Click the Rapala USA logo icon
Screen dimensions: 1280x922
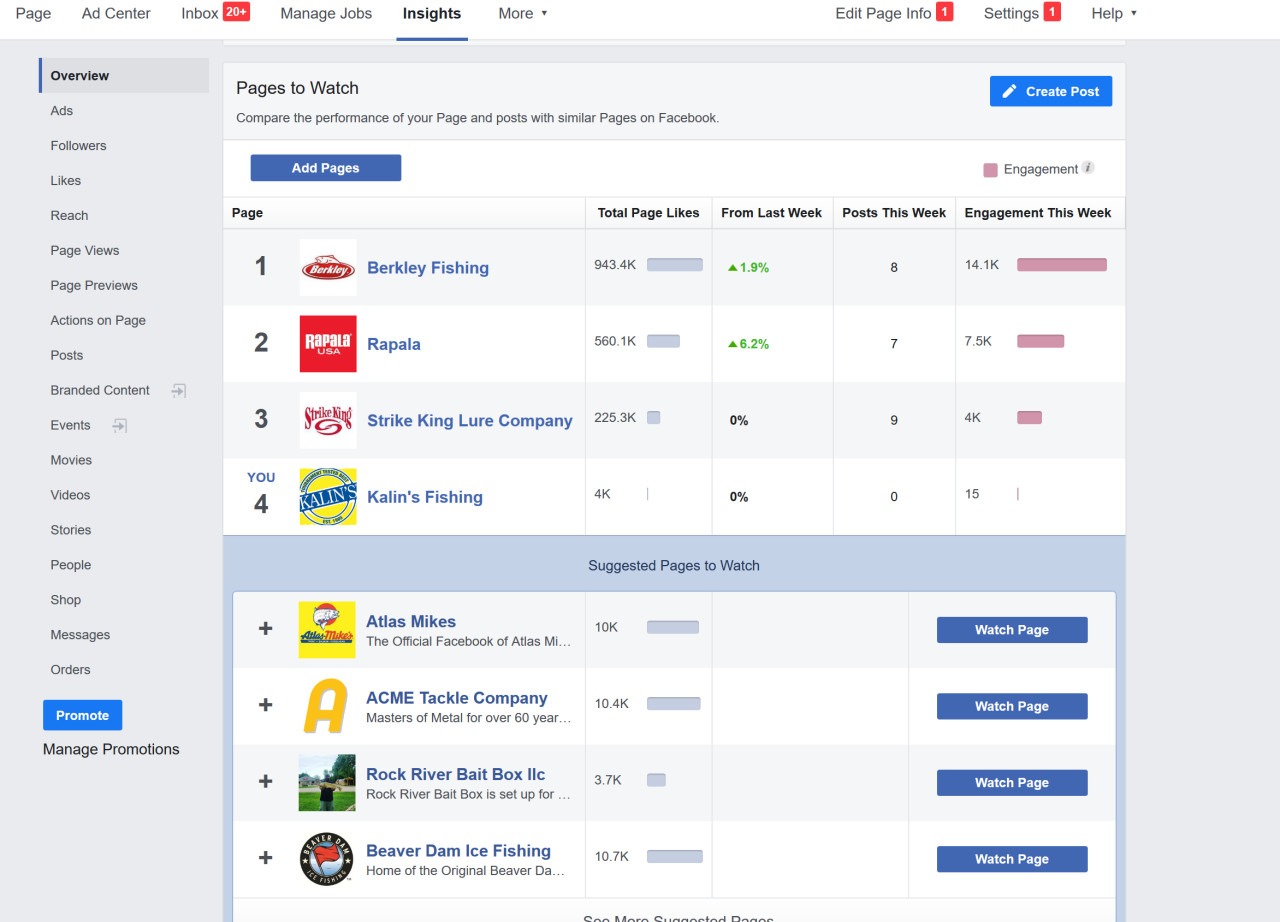(x=328, y=344)
